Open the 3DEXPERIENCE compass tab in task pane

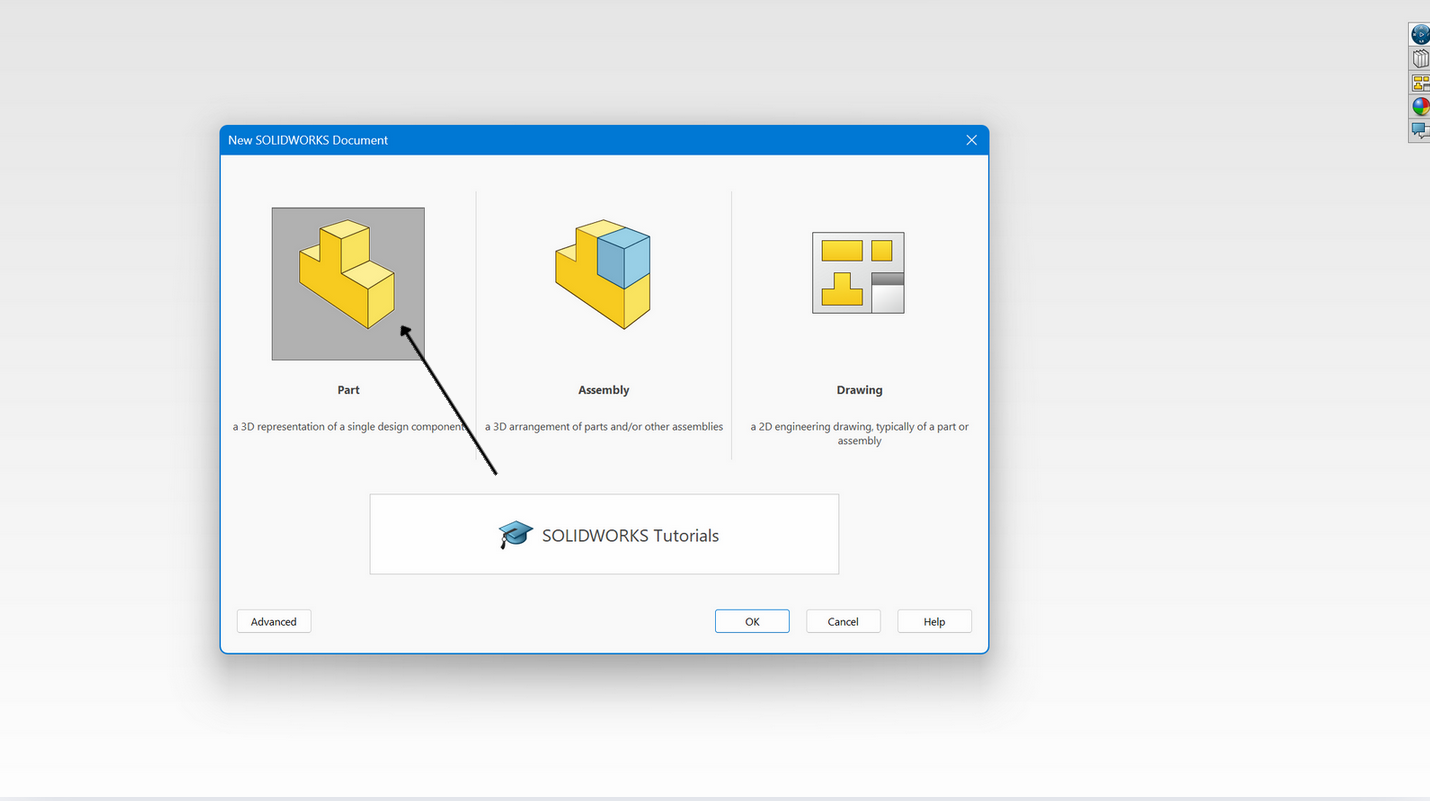pyautogui.click(x=1420, y=34)
